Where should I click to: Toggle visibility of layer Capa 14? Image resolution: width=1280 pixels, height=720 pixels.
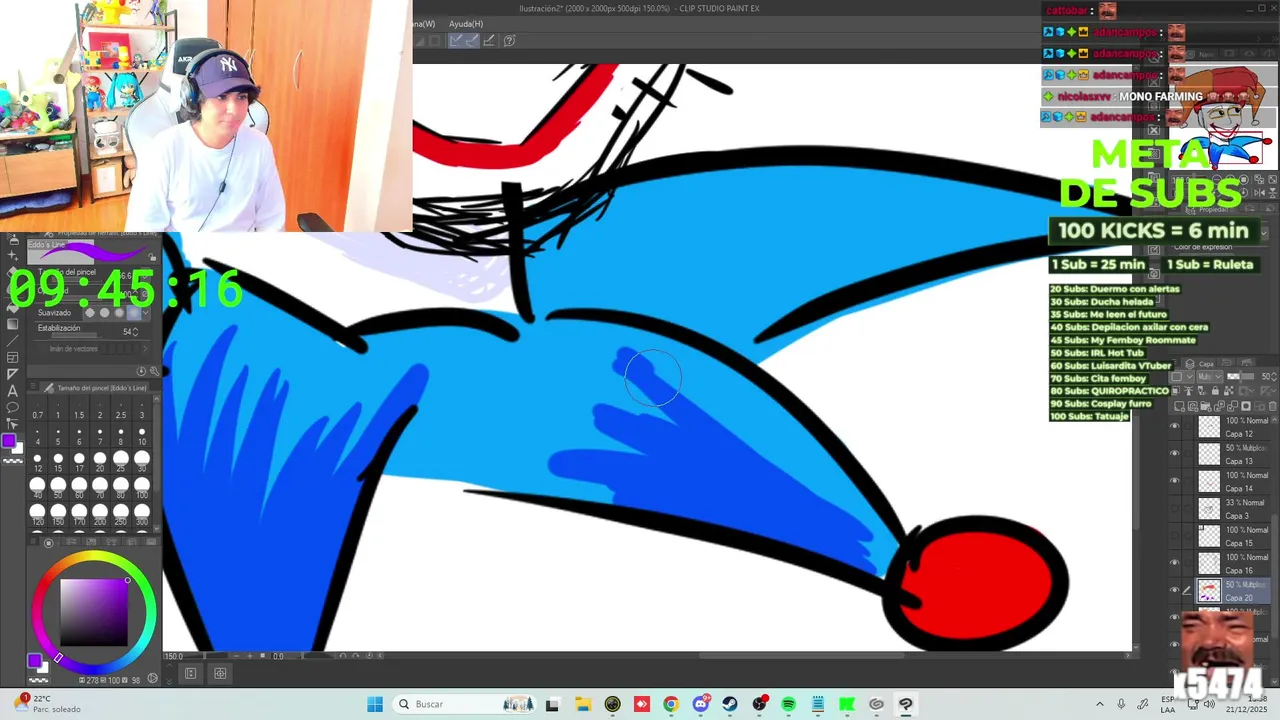pyautogui.click(x=1175, y=481)
